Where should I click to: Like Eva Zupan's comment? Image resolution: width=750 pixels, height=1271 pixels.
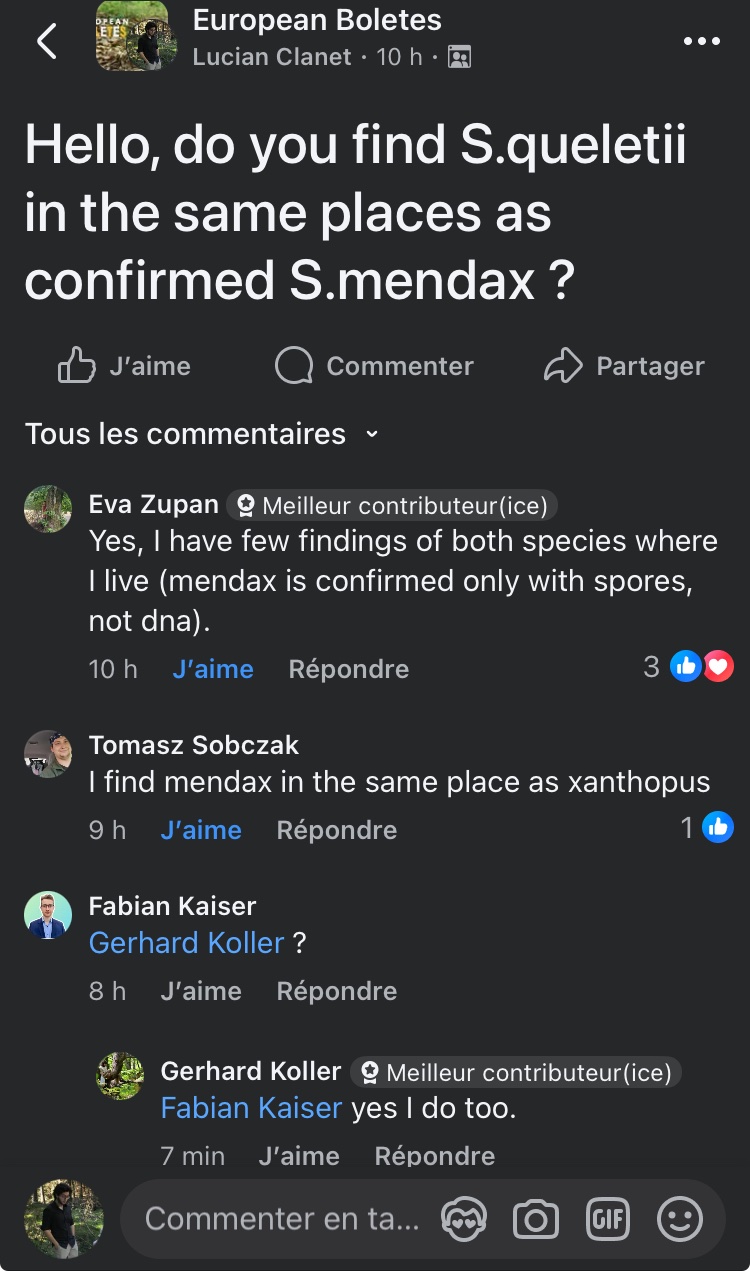click(212, 669)
